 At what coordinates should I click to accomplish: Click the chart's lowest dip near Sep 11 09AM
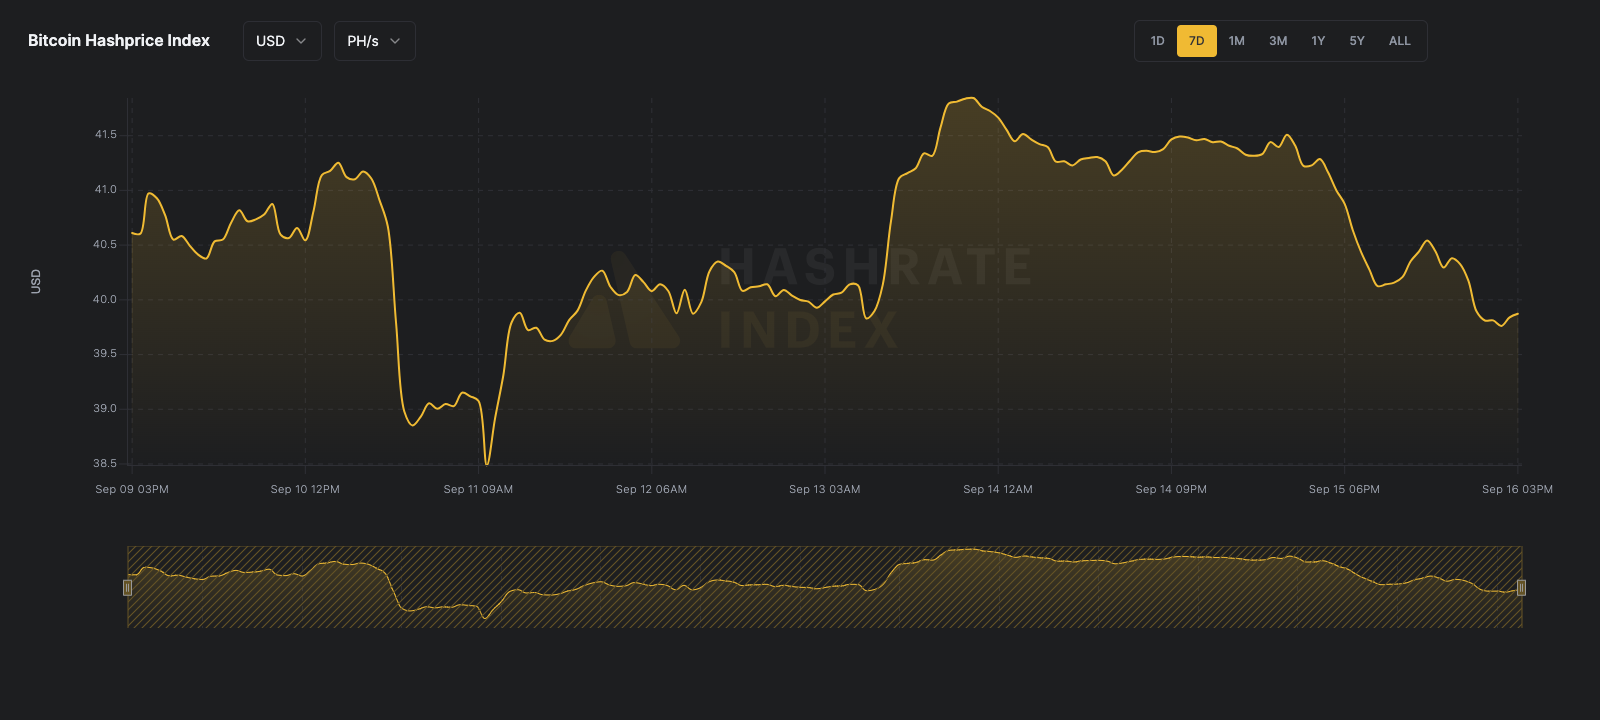[x=487, y=463]
